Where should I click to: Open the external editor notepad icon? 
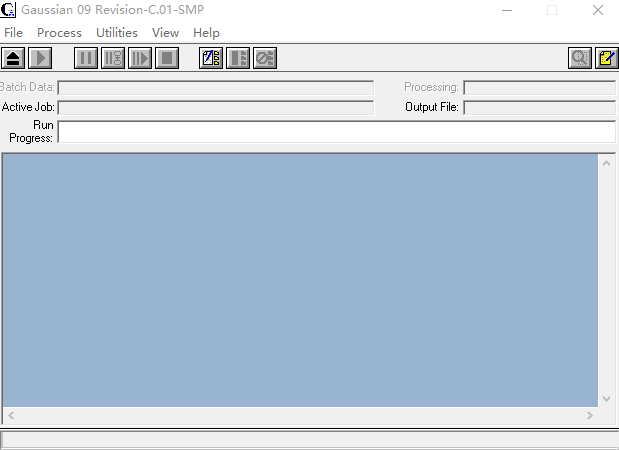606,58
